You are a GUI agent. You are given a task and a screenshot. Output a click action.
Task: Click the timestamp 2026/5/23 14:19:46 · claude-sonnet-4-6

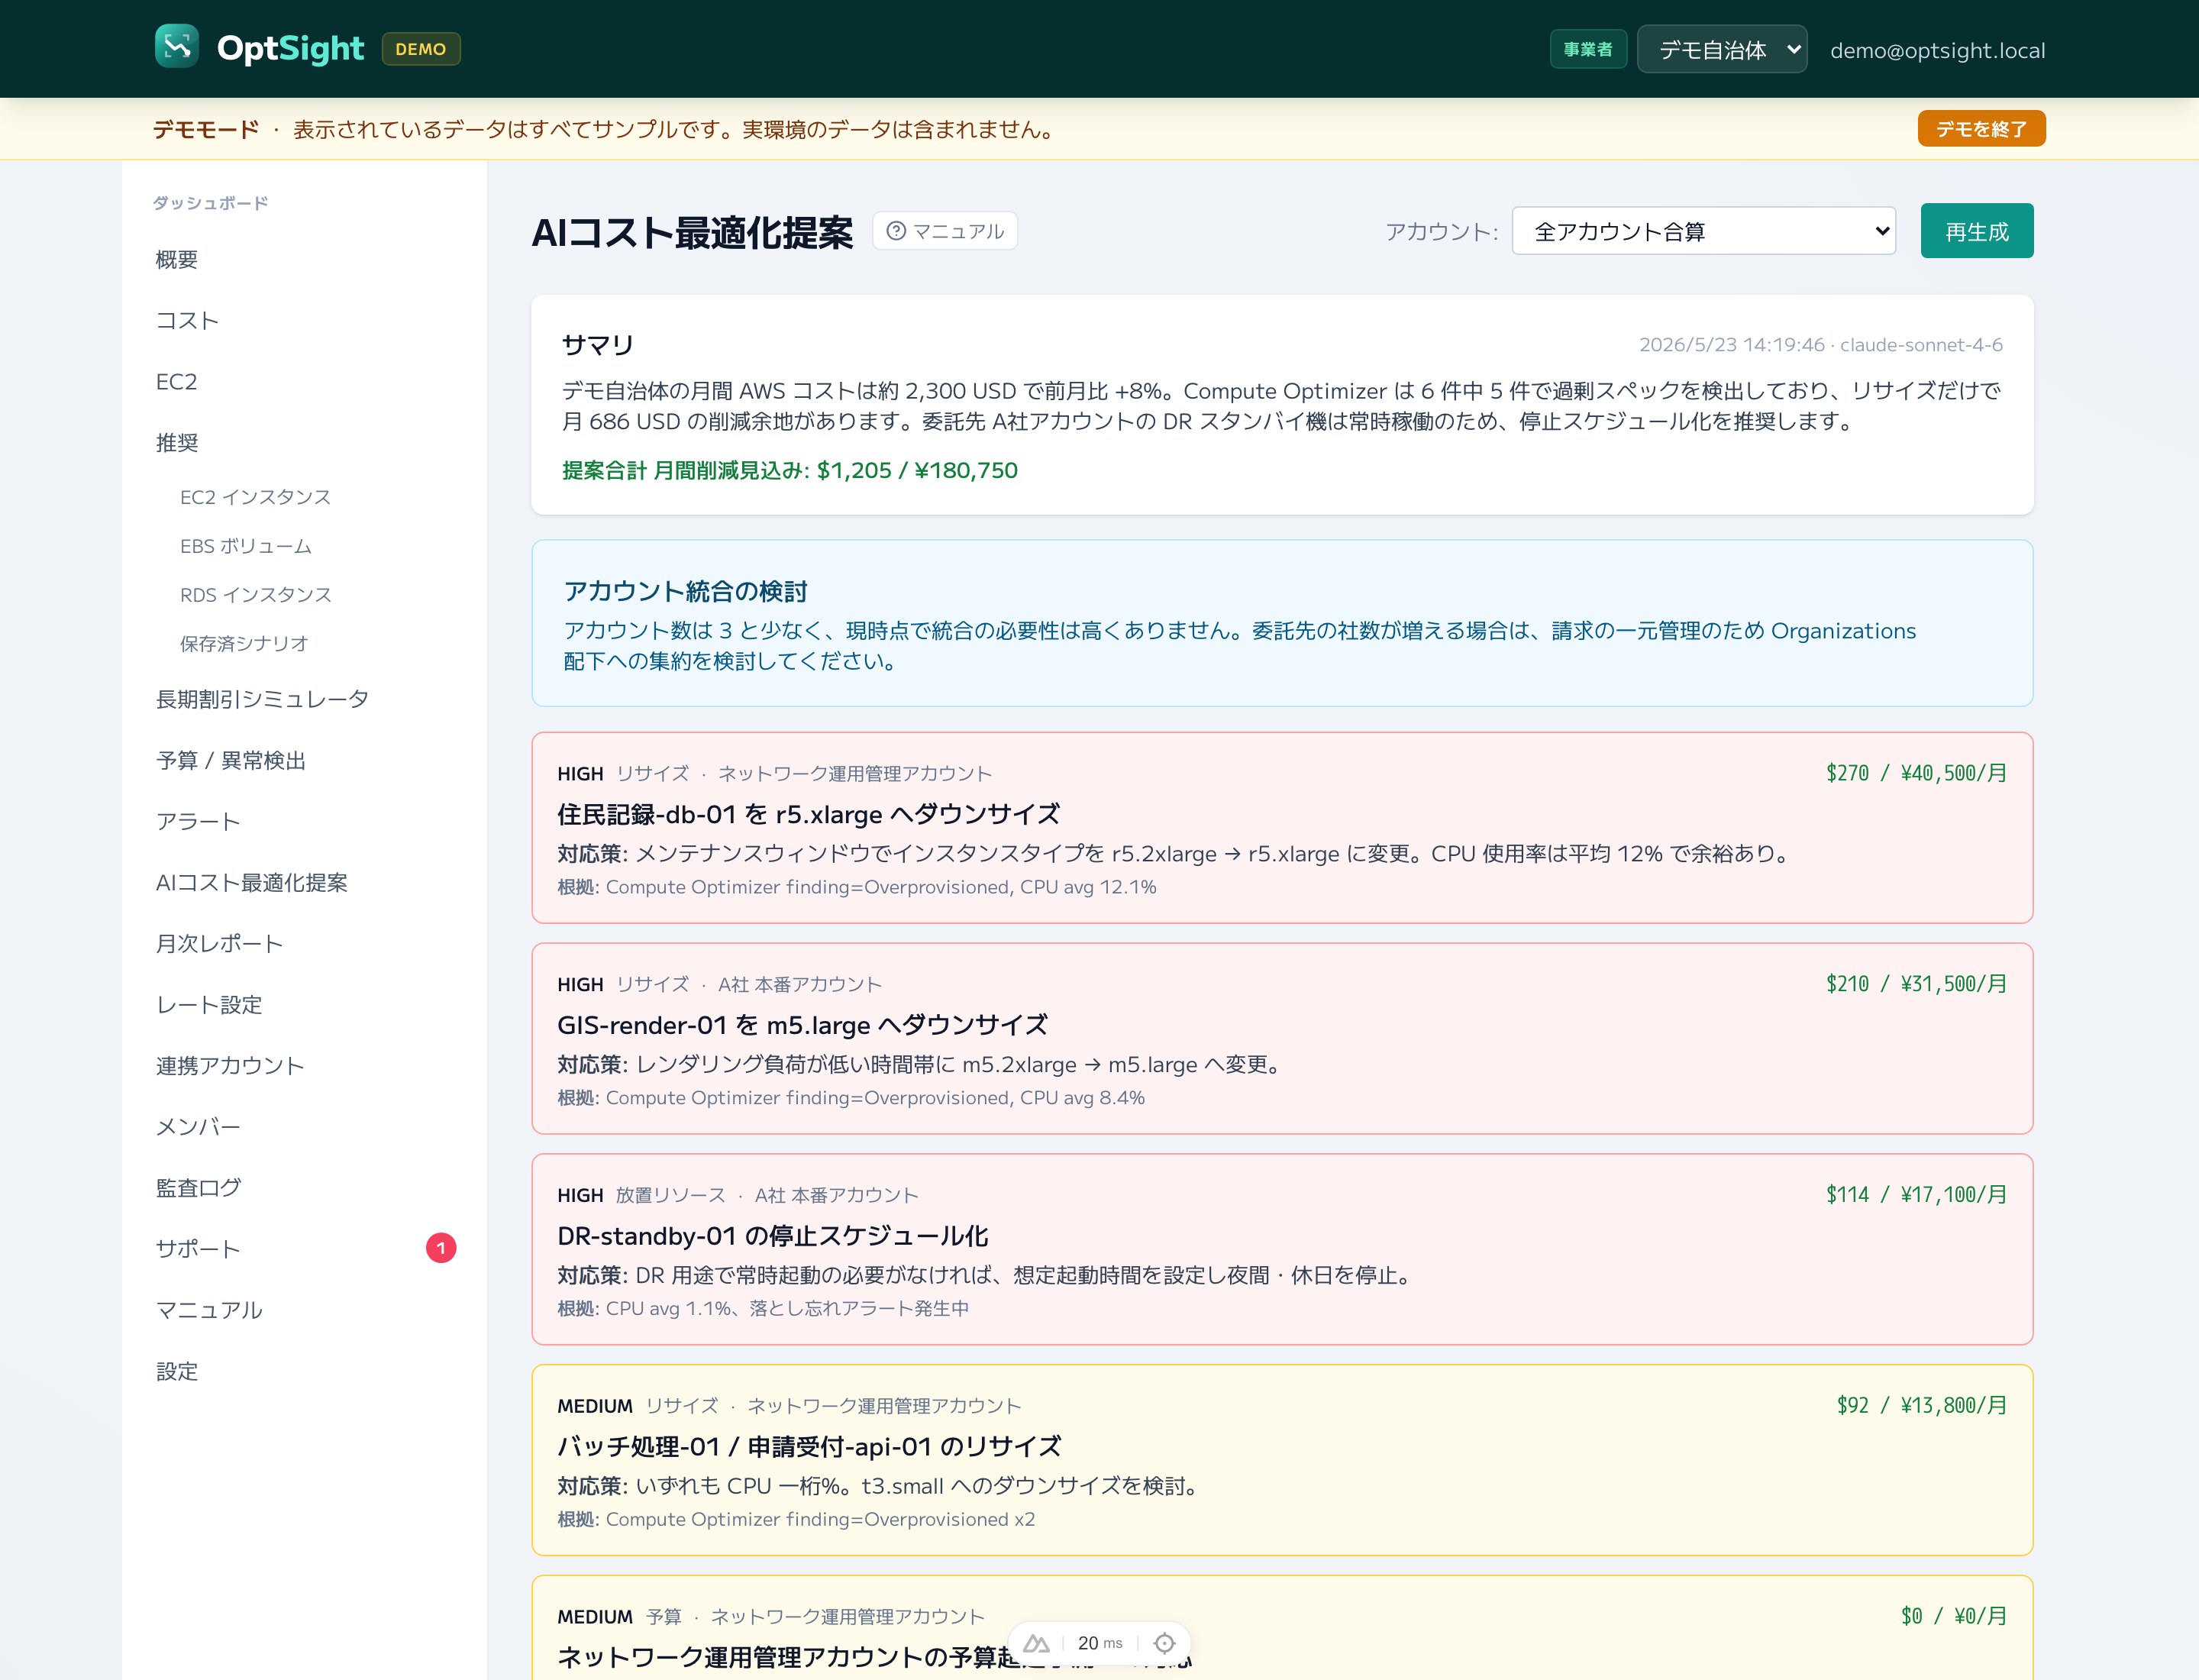1820,345
